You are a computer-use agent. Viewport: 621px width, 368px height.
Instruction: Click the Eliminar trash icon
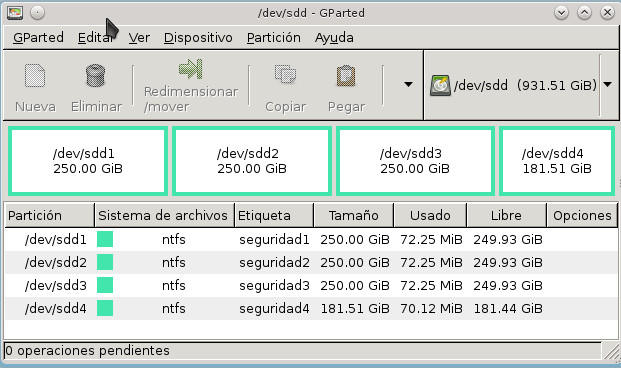click(x=95, y=75)
